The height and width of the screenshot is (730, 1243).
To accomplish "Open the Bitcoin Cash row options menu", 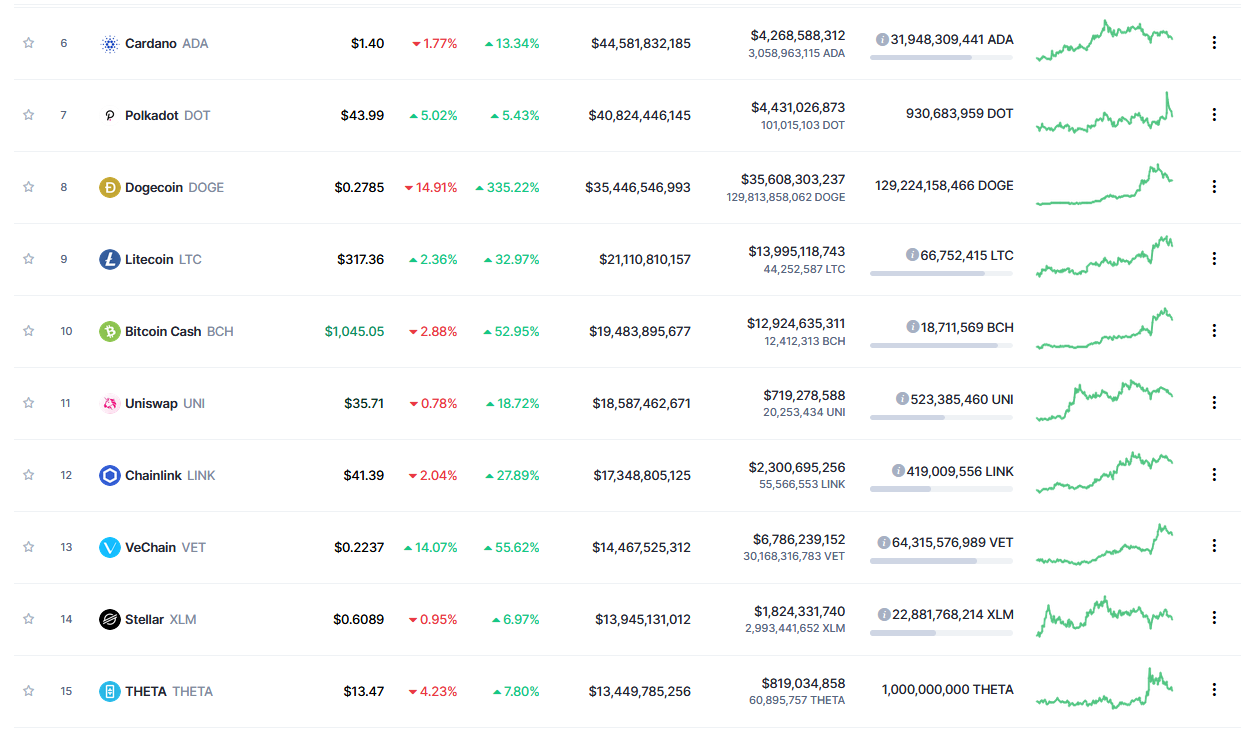I will (1214, 331).
